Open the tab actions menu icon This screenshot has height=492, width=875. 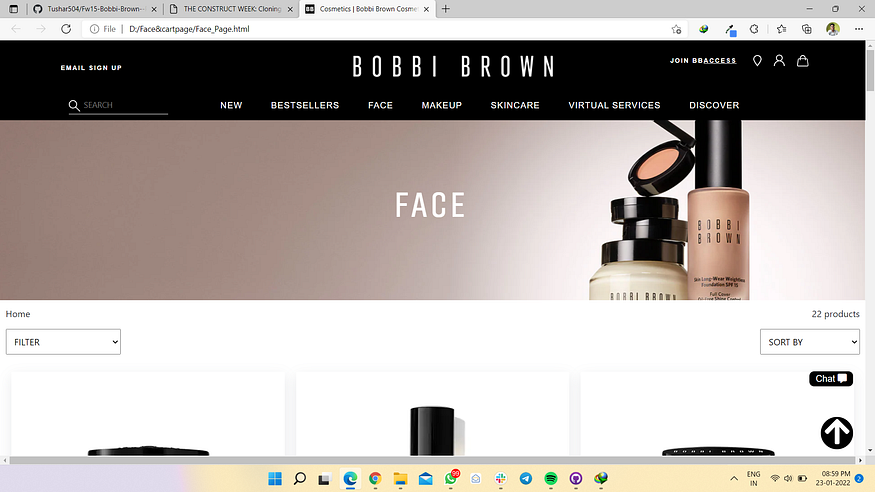click(13, 9)
